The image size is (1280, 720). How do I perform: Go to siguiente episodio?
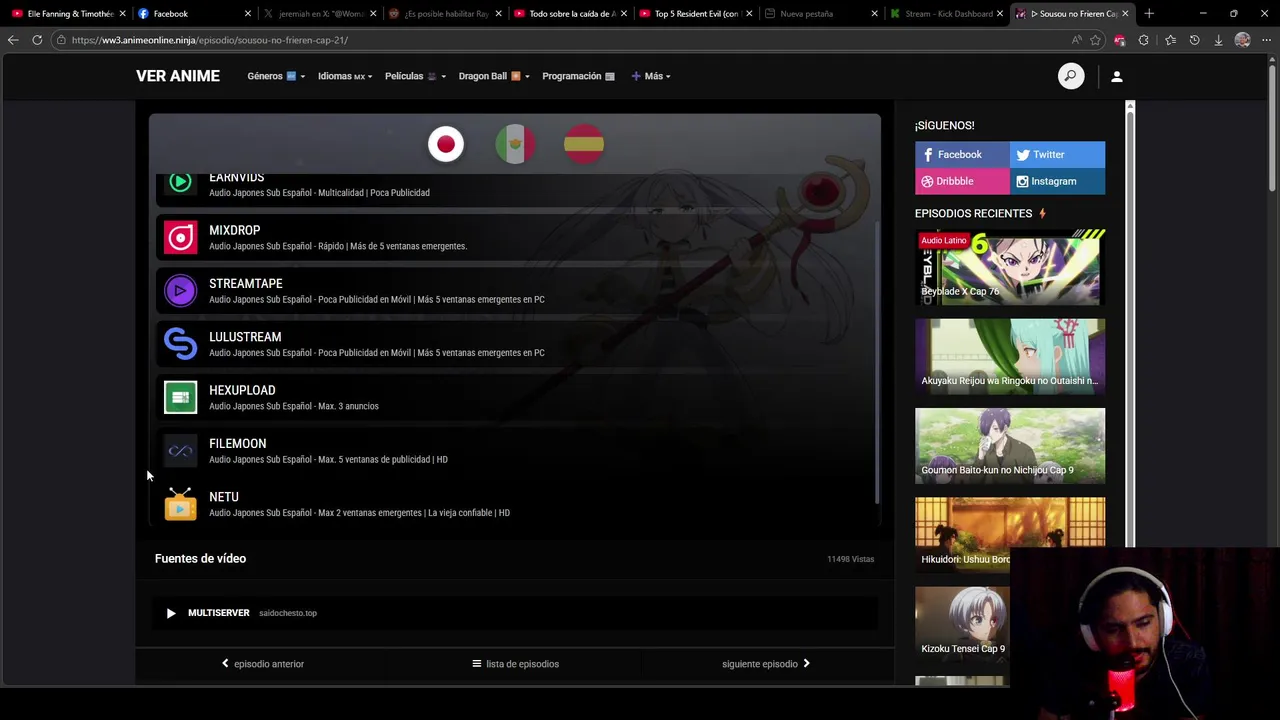coord(766,664)
